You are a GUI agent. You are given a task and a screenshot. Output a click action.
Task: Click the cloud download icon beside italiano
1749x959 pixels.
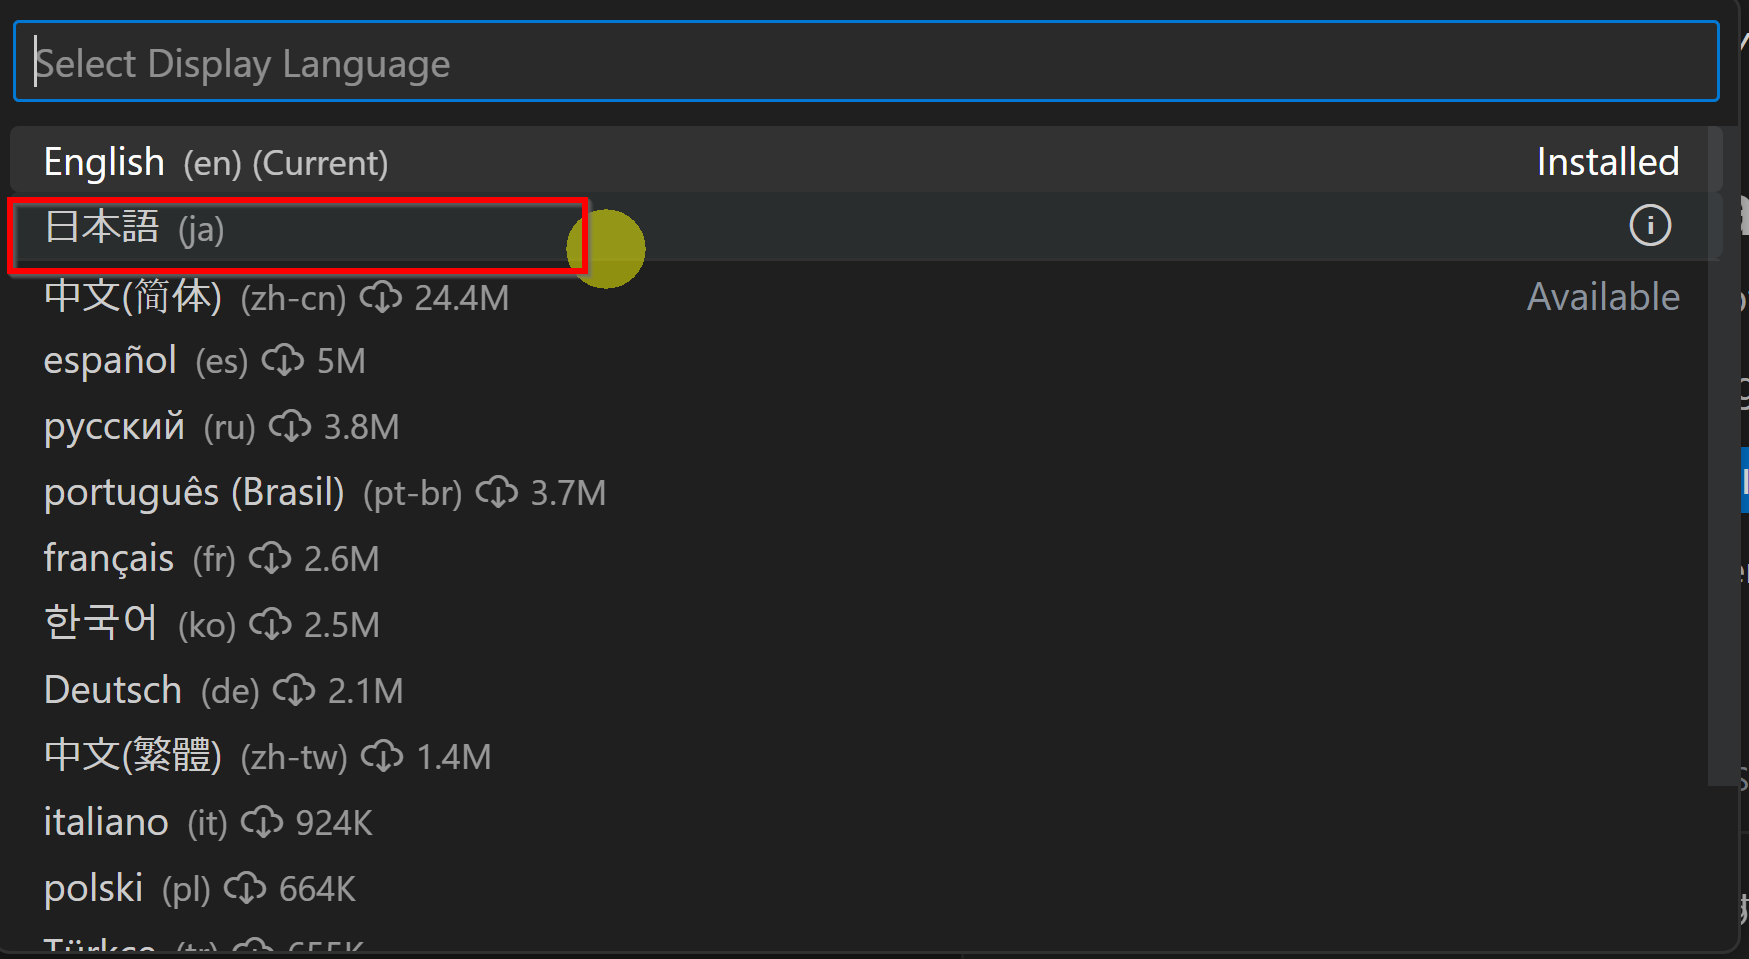(262, 823)
